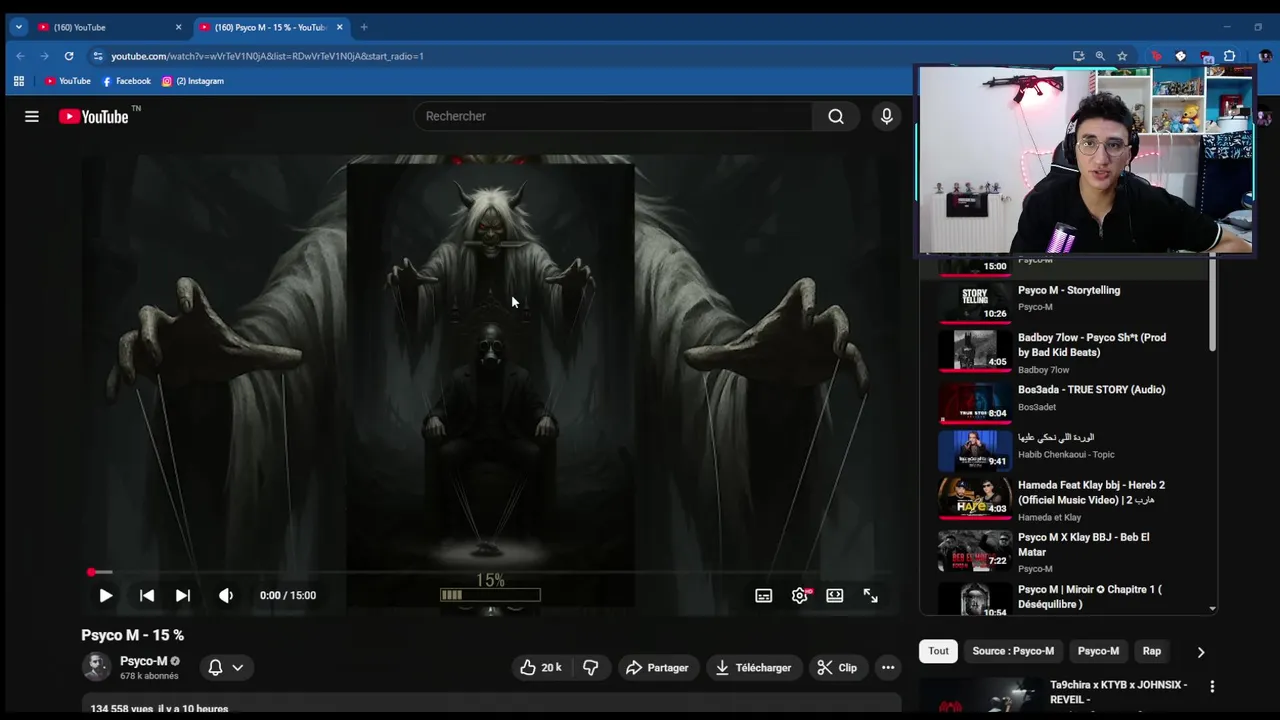
Task: Open the Ta9chira x KTYB x JOHNSIX recommendation
Action: [x=1118, y=692]
